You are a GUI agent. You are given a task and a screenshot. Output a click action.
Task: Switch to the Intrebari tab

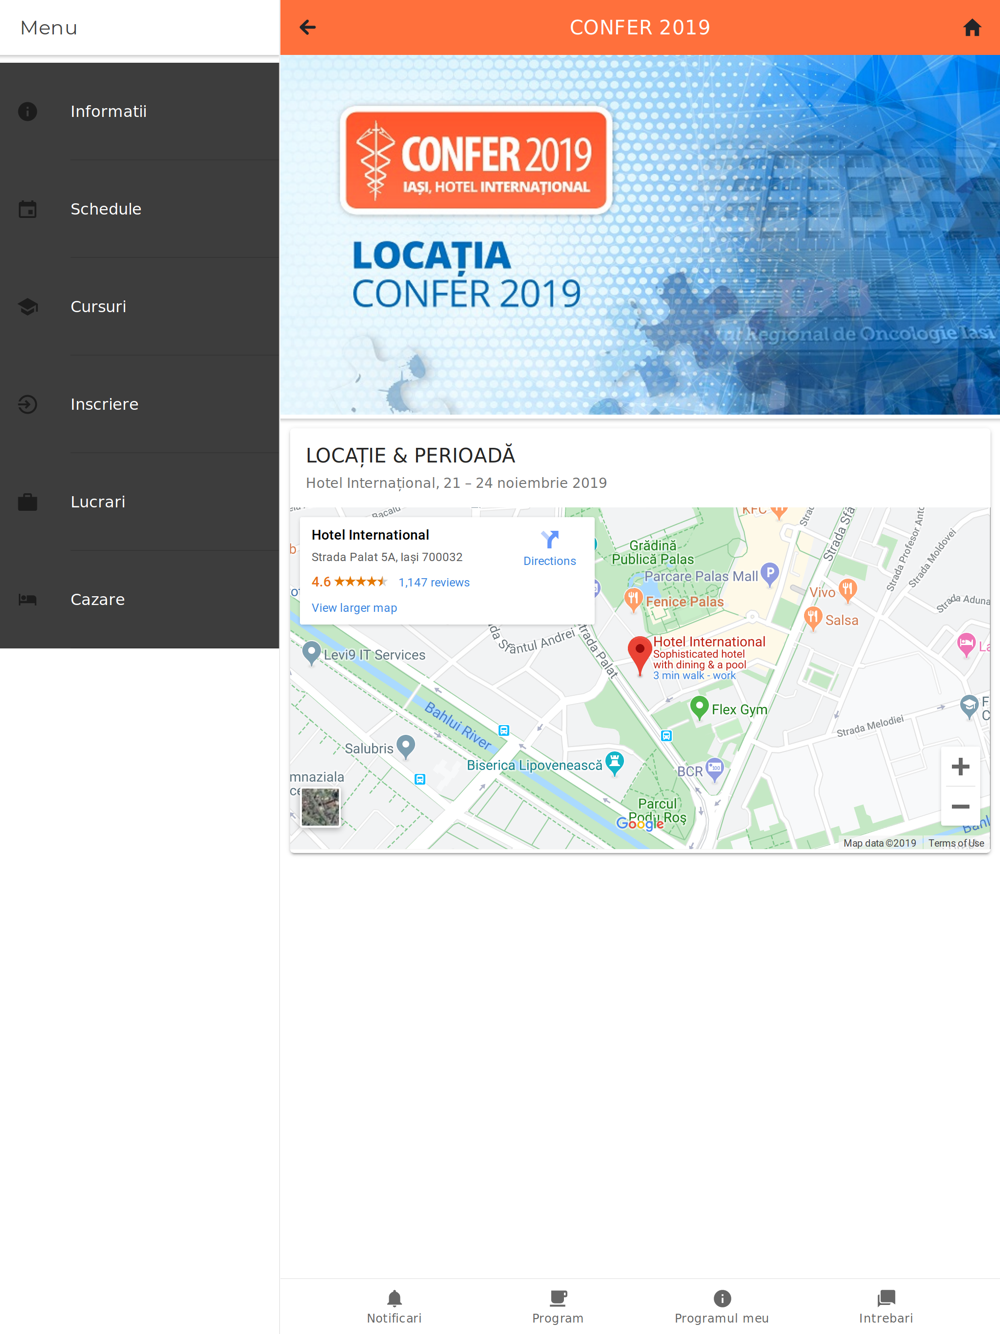click(x=886, y=1307)
